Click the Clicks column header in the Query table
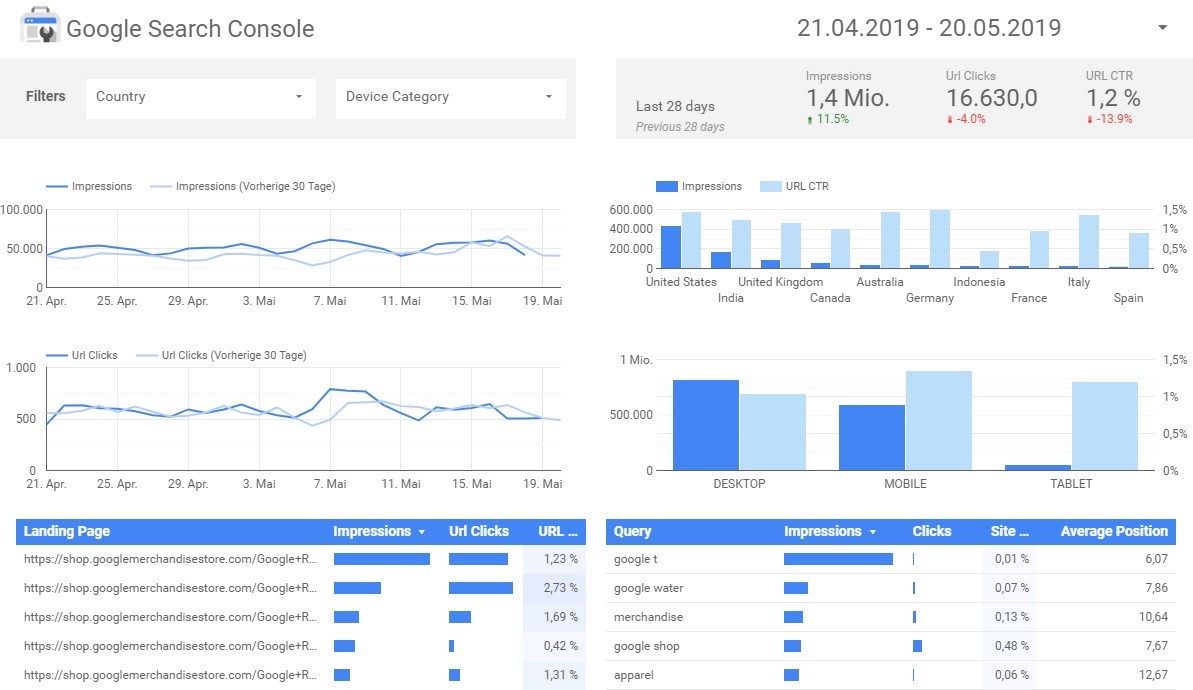1193x690 pixels. point(931,531)
